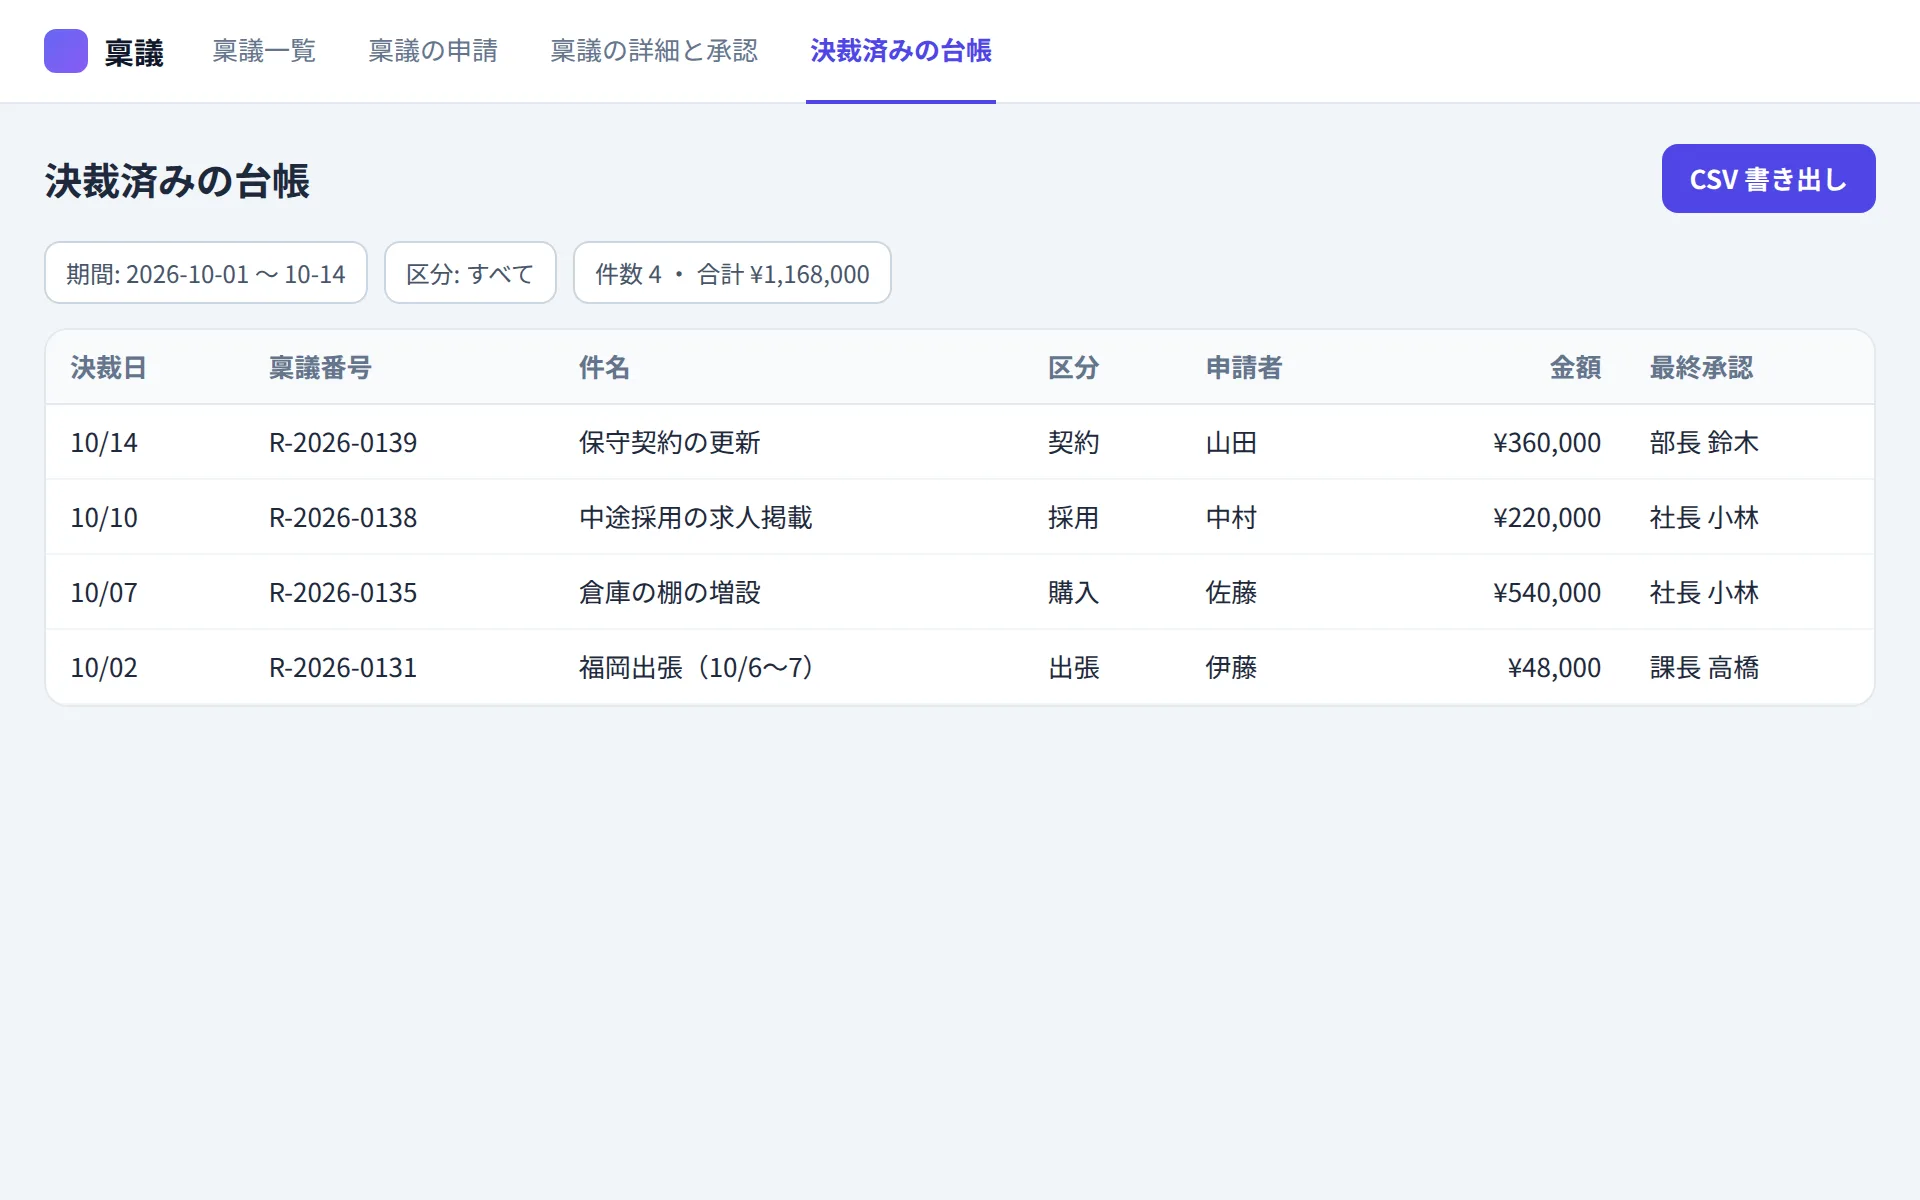Select the 決裁済みの台帳 tab
This screenshot has height=1200, width=1920.
(x=901, y=51)
